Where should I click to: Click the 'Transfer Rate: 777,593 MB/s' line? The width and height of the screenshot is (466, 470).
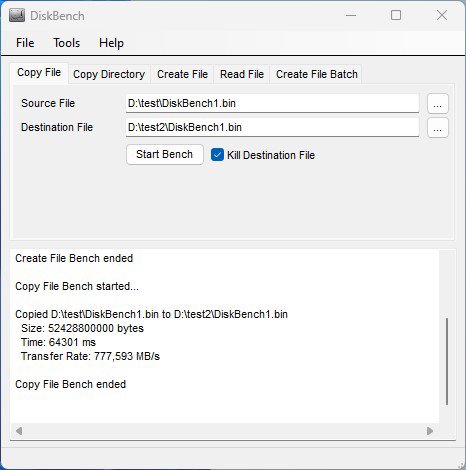click(x=90, y=356)
